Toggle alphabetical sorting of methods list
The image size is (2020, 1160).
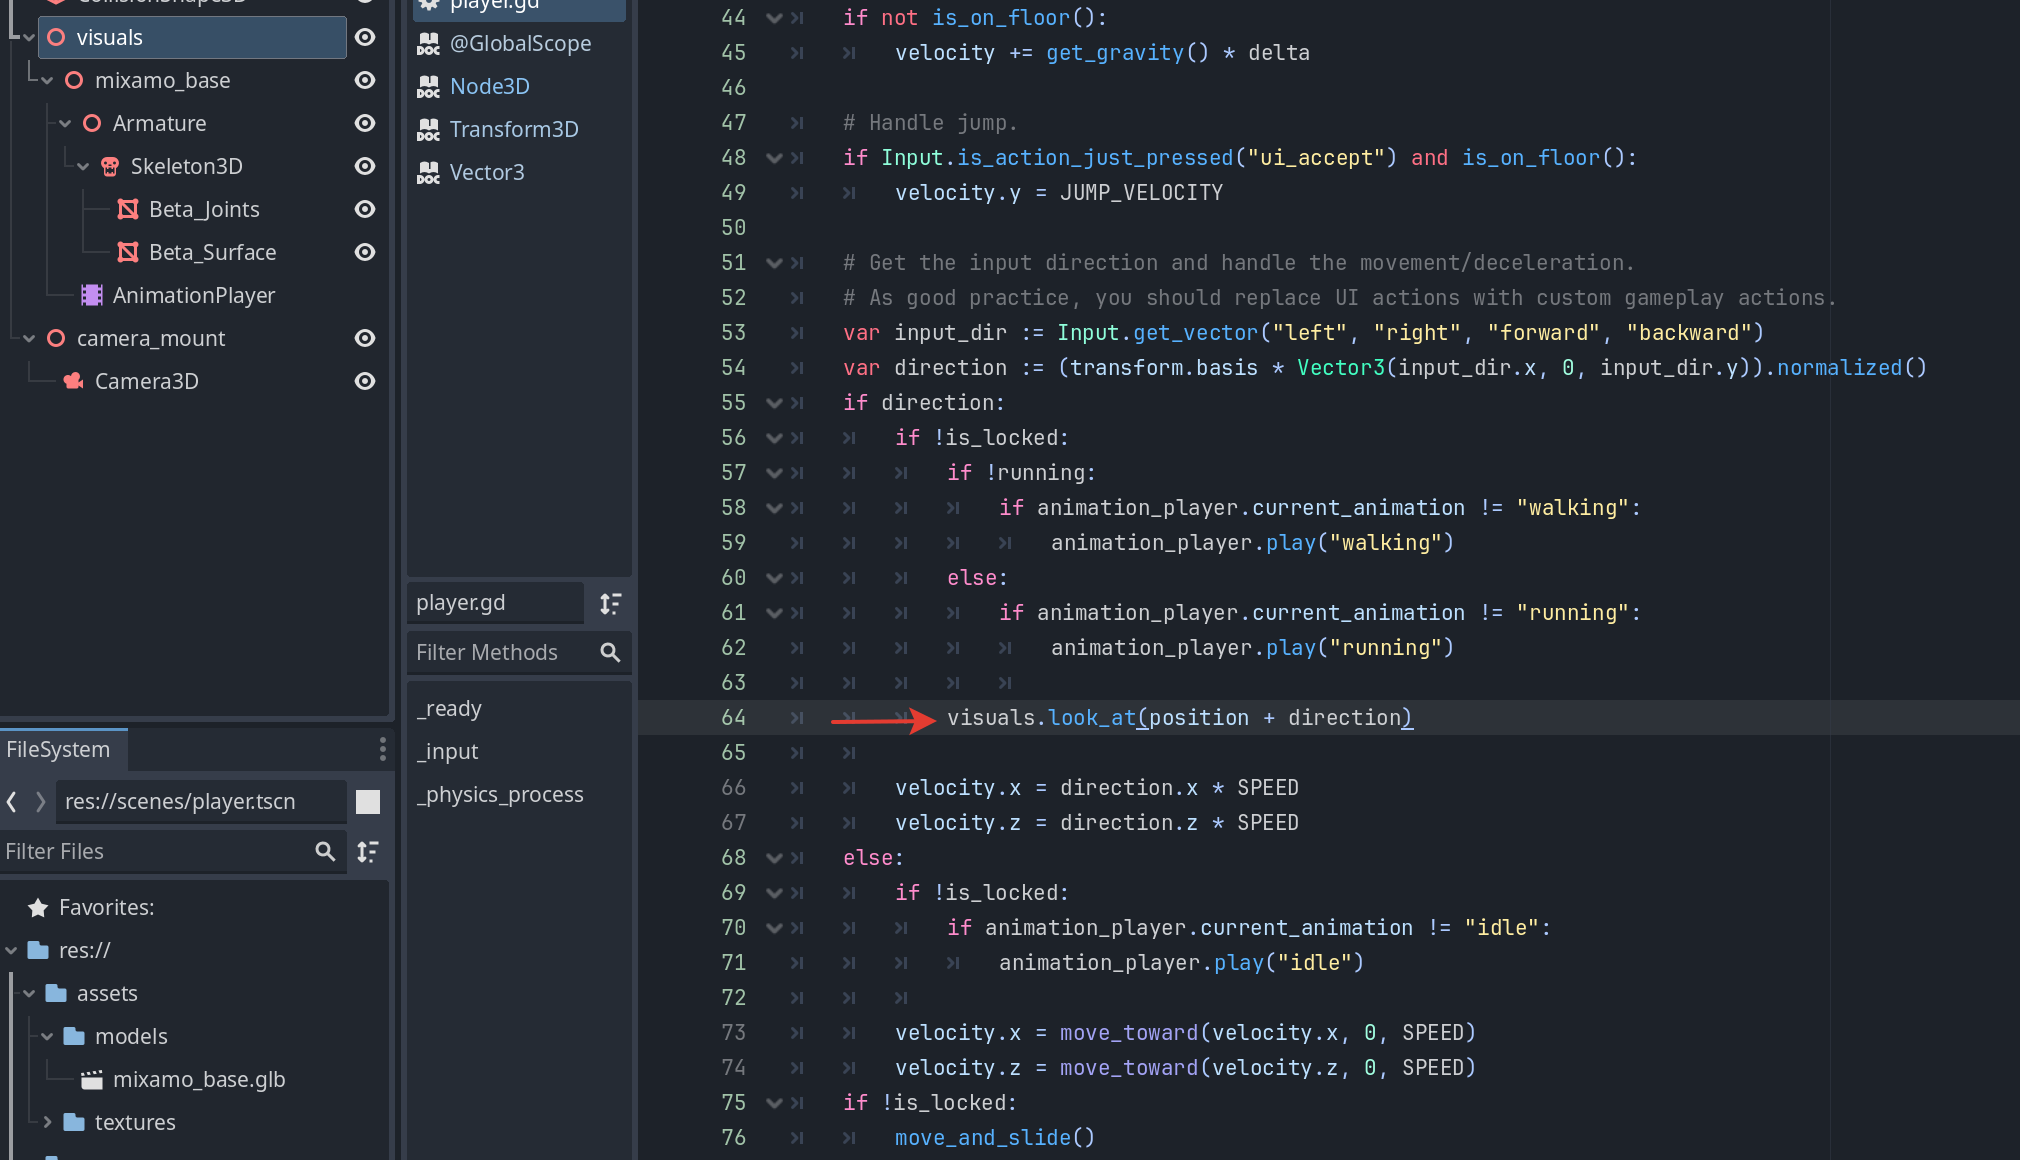(x=610, y=603)
